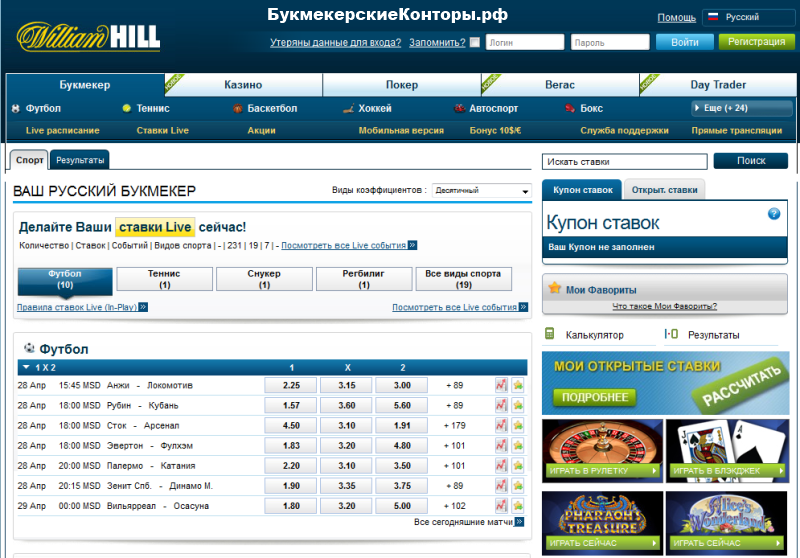Open the Pharaoh's Treasure game thumbnail

pyautogui.click(x=602, y=523)
